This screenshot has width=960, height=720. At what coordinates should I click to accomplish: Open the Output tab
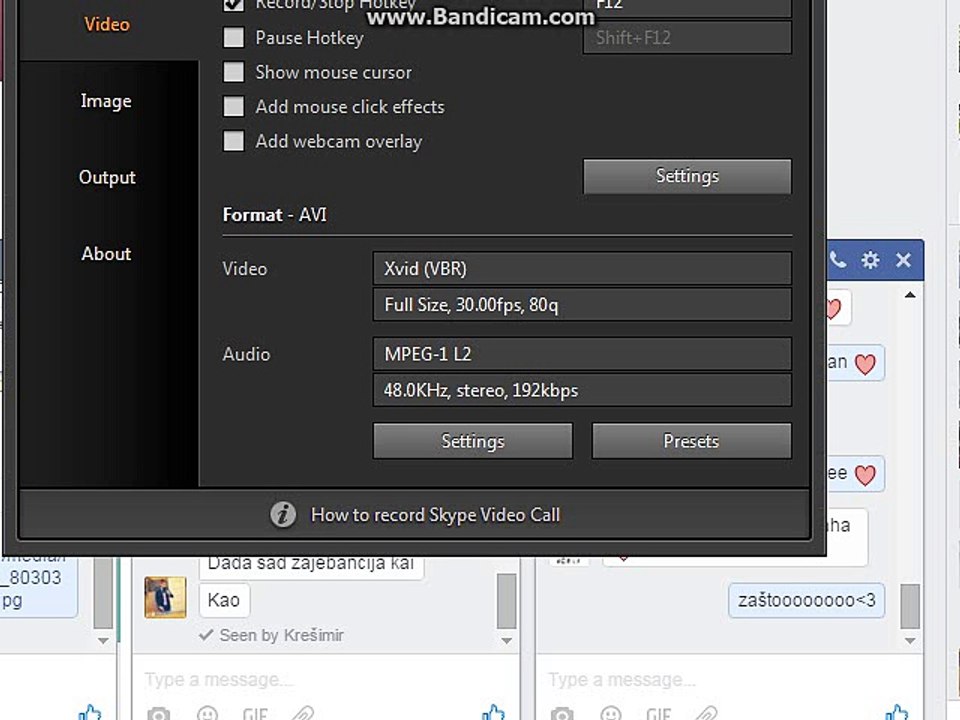point(107,177)
